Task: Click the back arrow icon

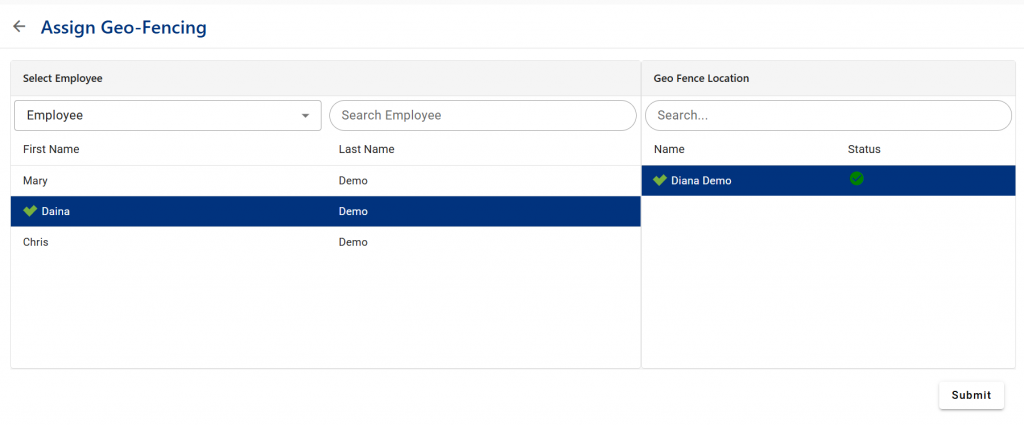Action: click(19, 27)
